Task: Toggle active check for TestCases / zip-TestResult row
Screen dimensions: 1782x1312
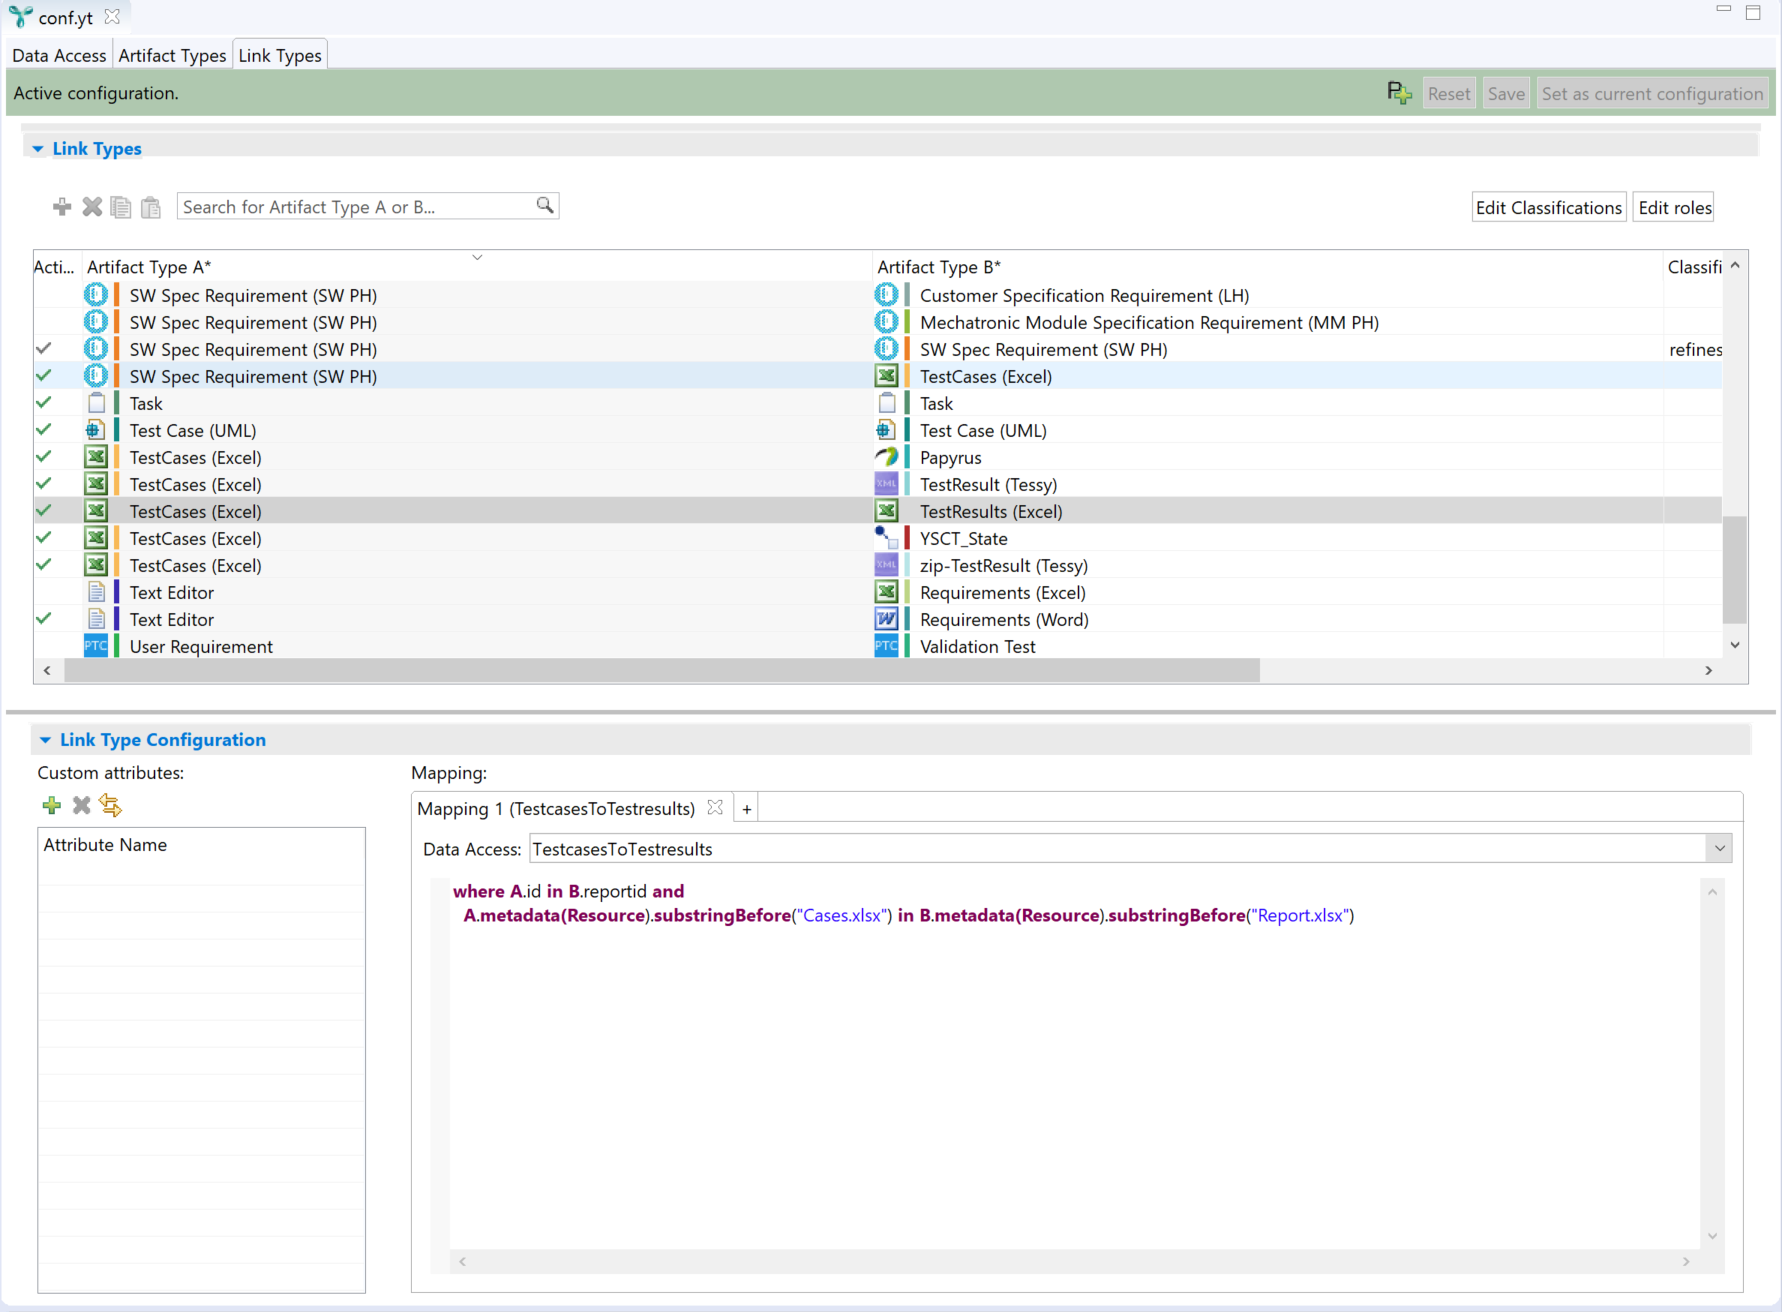Action: coord(44,565)
